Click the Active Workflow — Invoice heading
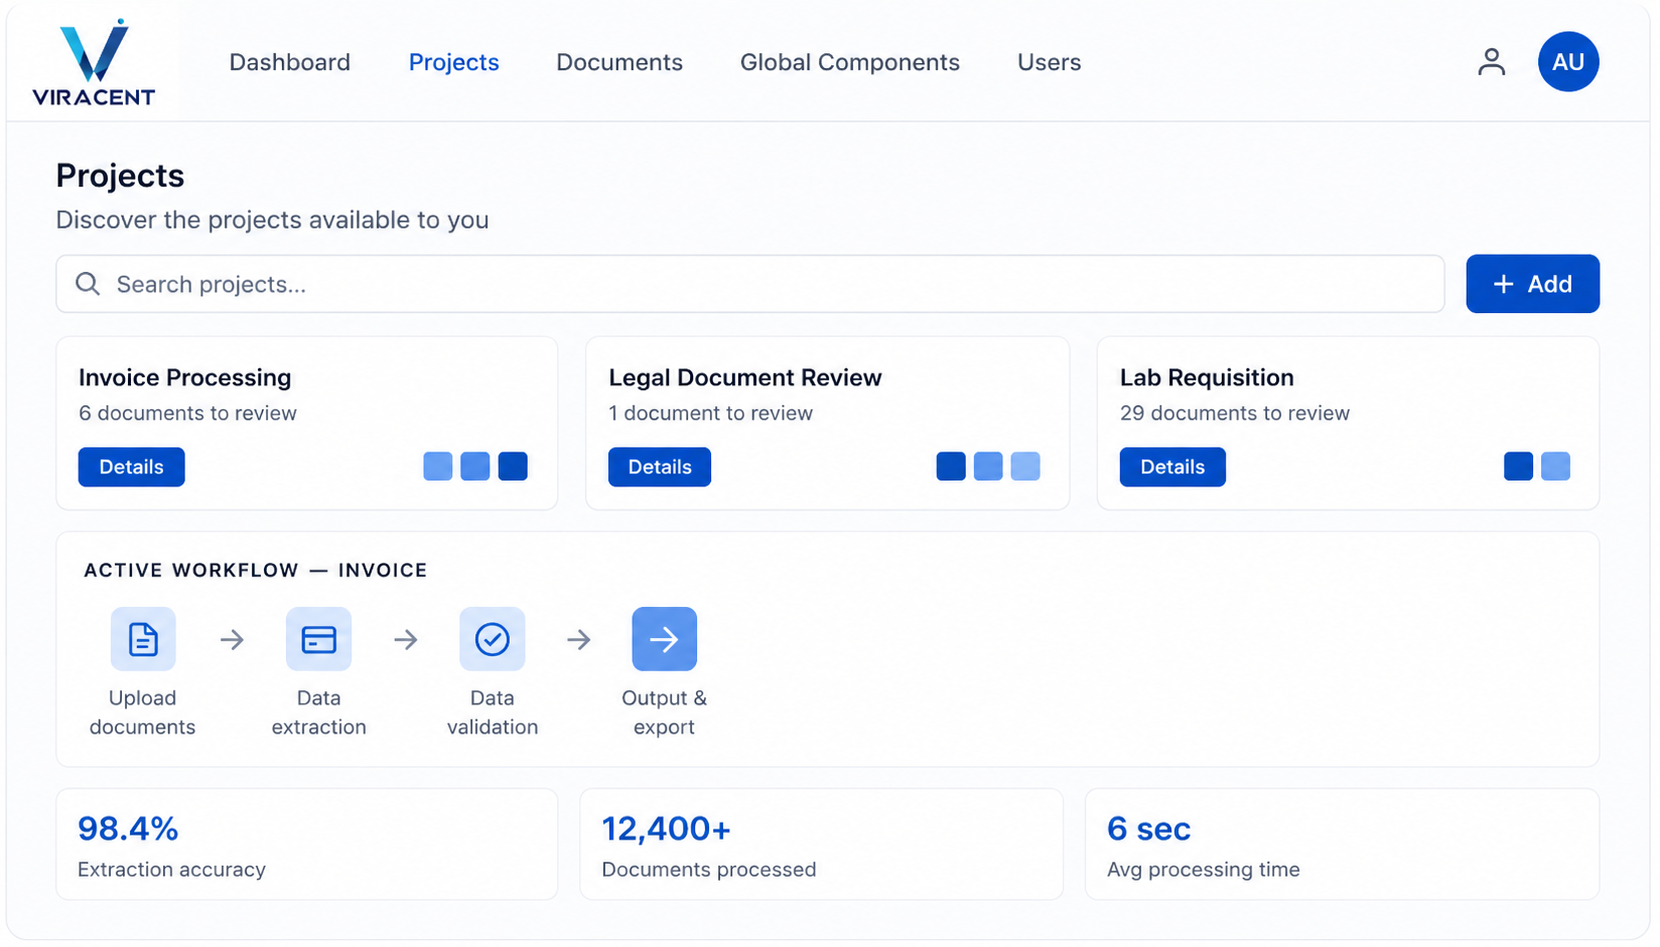The image size is (1660, 947). pyautogui.click(x=256, y=570)
